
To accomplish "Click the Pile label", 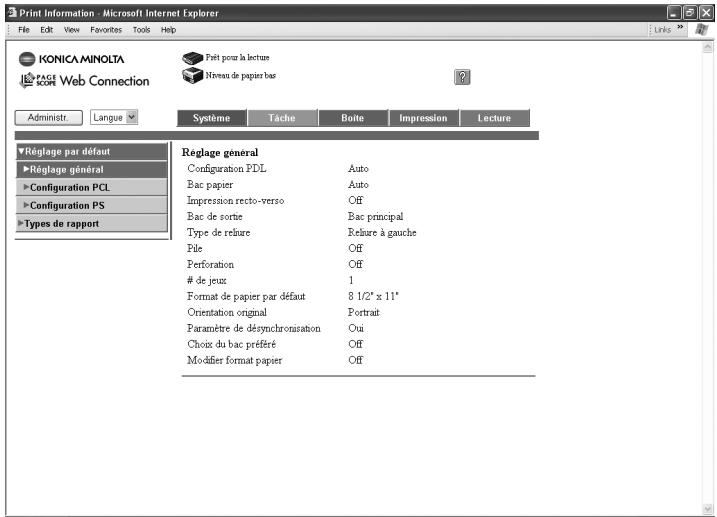I will pos(195,248).
